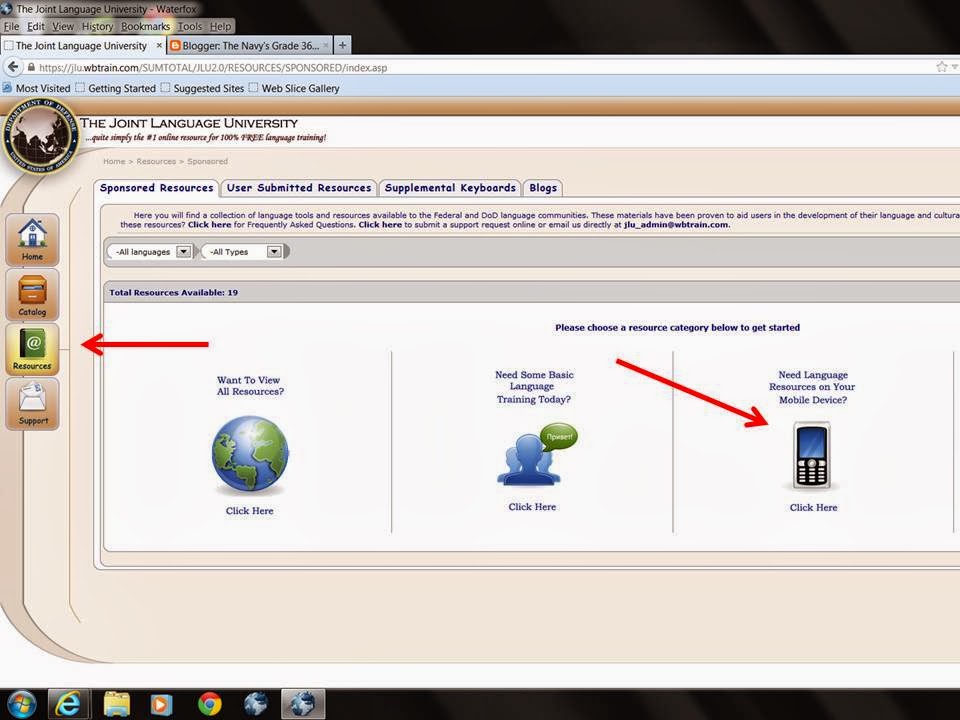The width and height of the screenshot is (960, 720).
Task: Click the Blogger tab favicon
Action: [x=175, y=45]
